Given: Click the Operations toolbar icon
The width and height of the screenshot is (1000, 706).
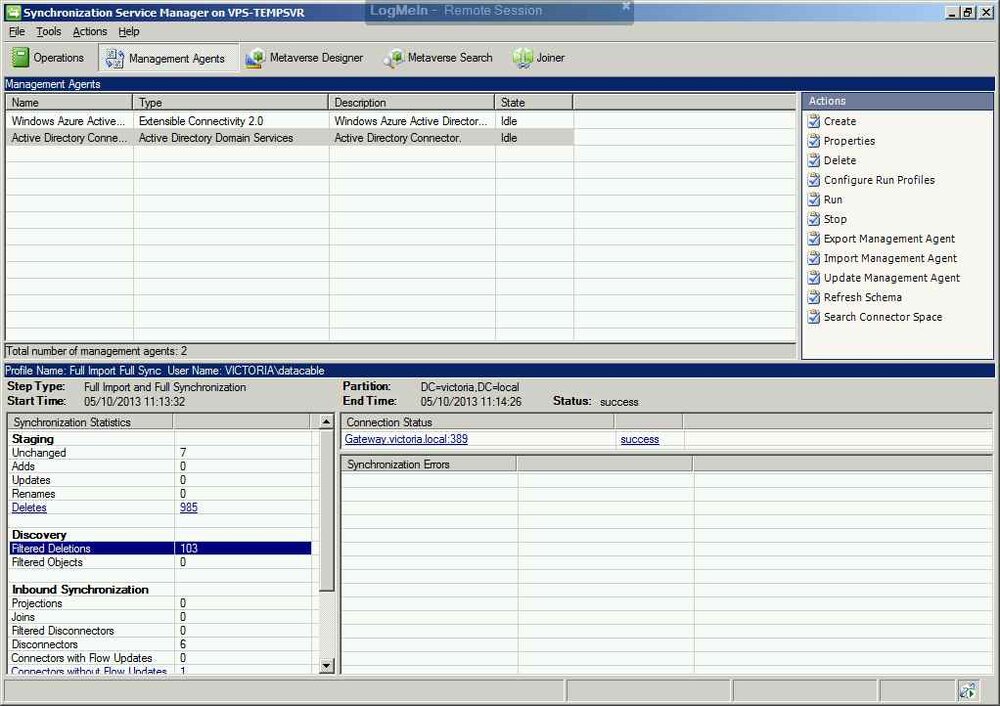Looking at the screenshot, I should point(20,57).
